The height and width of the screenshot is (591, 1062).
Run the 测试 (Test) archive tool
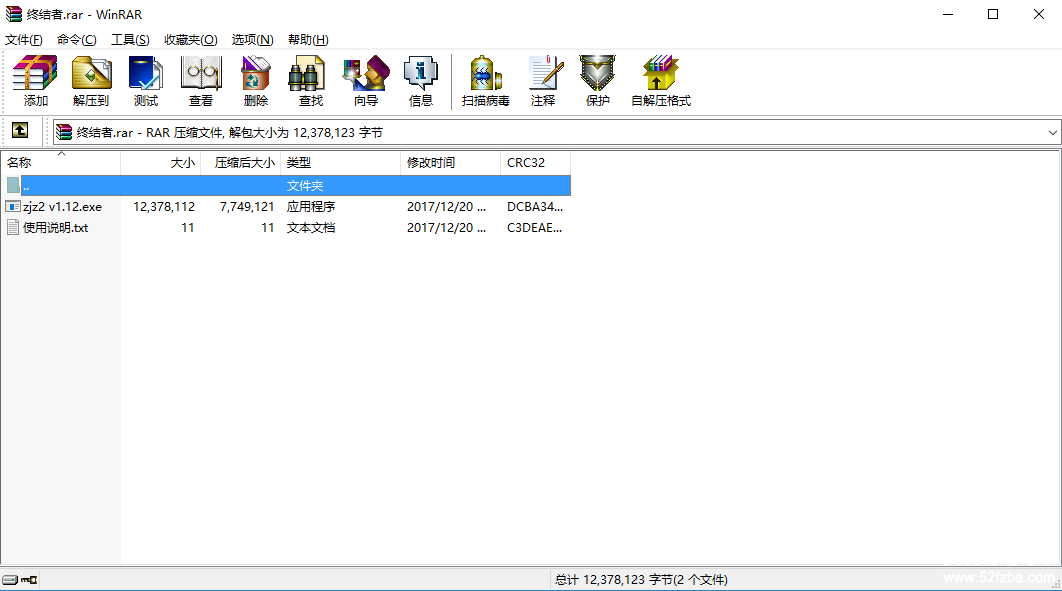pyautogui.click(x=146, y=81)
